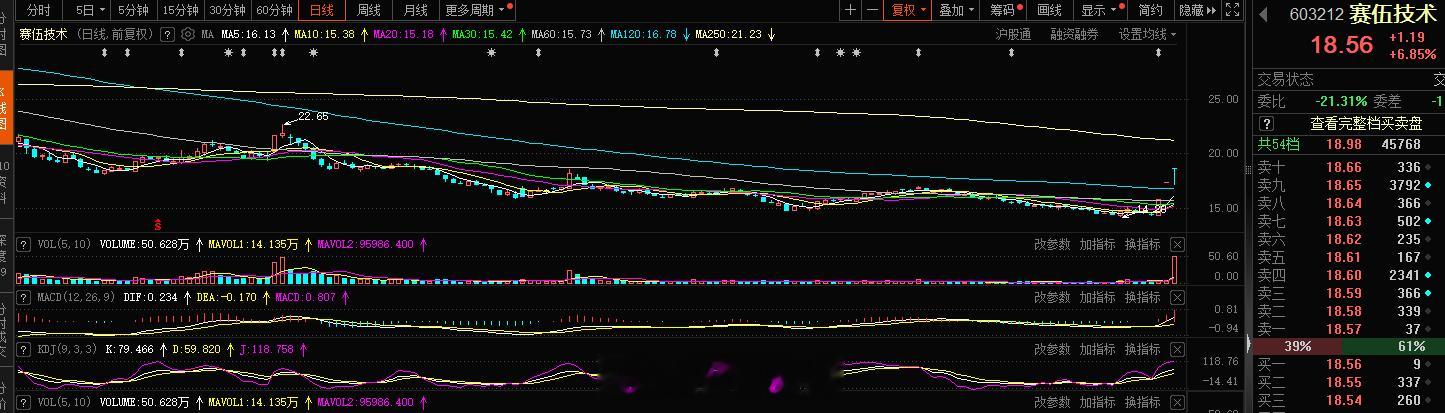Zoom out chart with minus icon
This screenshot has height=413, width=1445.
(873, 10)
